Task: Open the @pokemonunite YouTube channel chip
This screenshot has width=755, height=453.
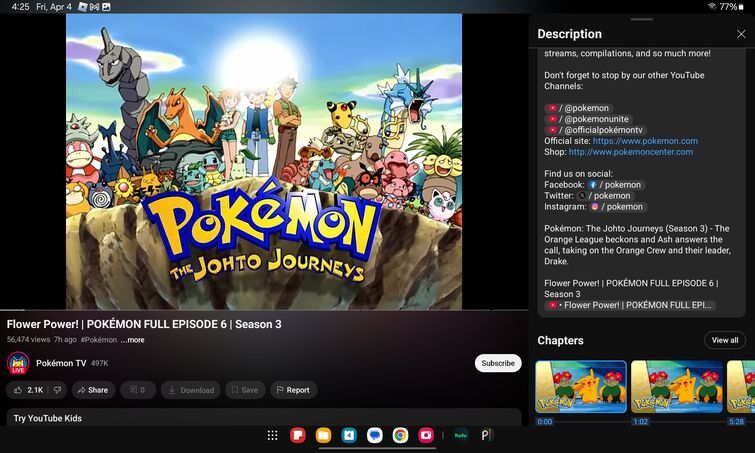Action: [587, 119]
